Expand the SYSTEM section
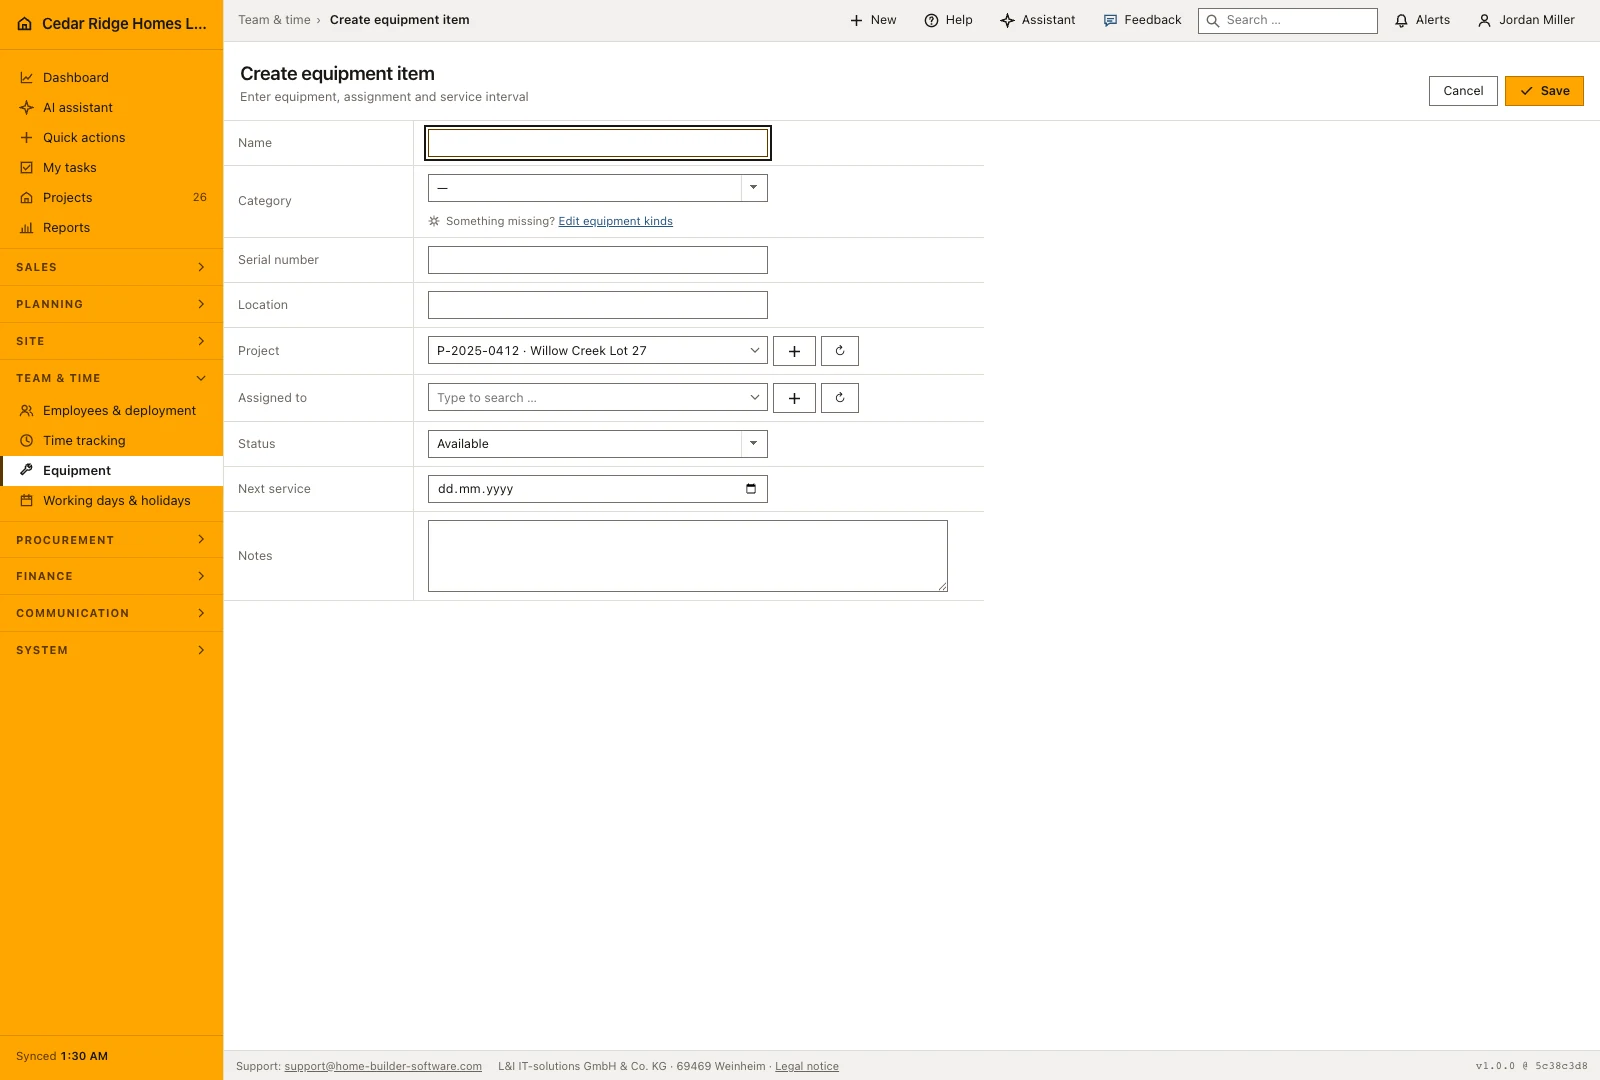 point(111,650)
